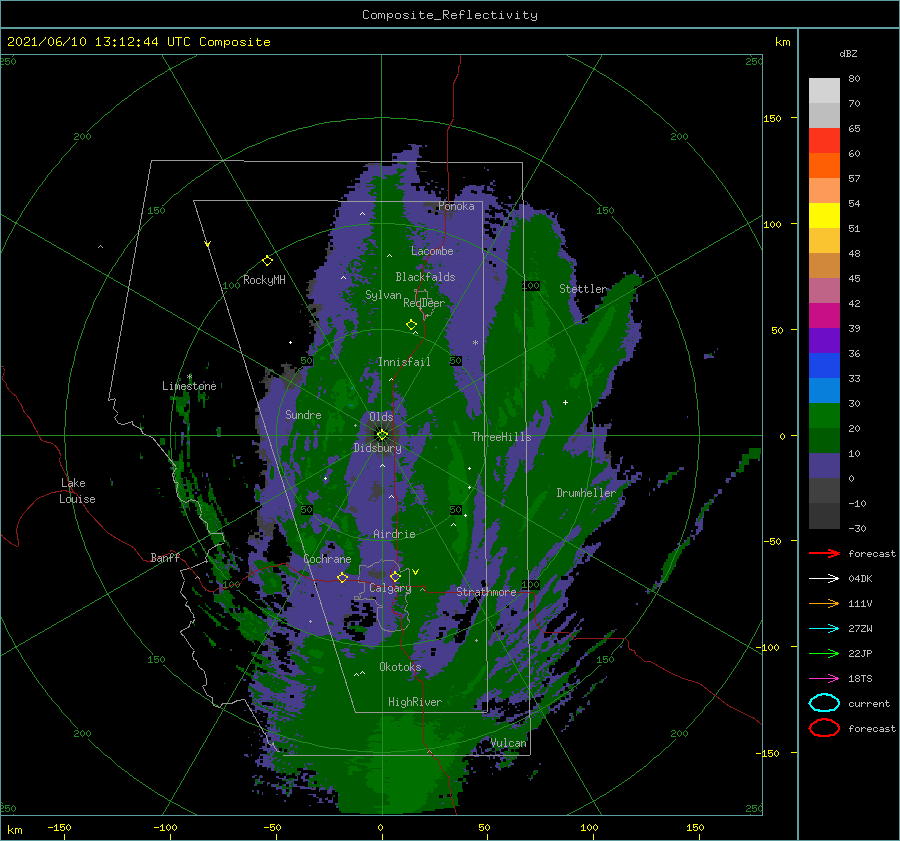The height and width of the screenshot is (841, 900).
Task: Select the purple 36-39 dBZ swatch
Action: [824, 340]
